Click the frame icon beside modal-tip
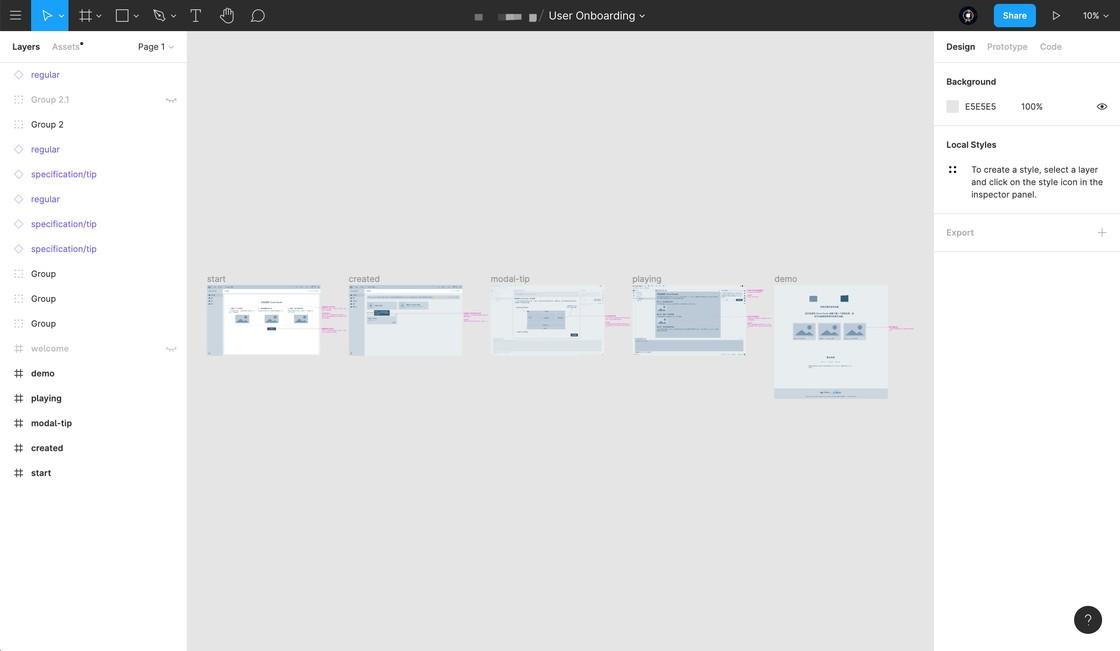The height and width of the screenshot is (651, 1120). point(19,423)
